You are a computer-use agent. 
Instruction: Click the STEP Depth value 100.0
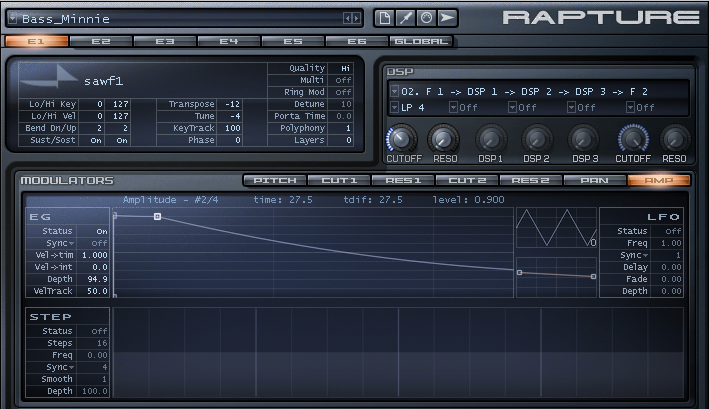point(95,391)
